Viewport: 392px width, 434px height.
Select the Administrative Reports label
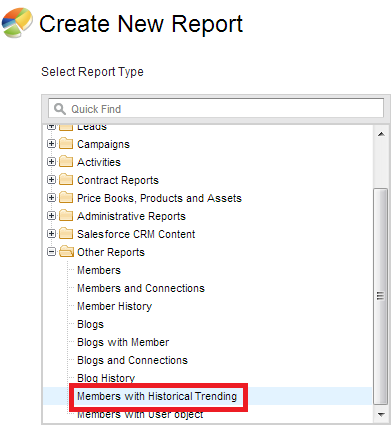[x=131, y=216]
